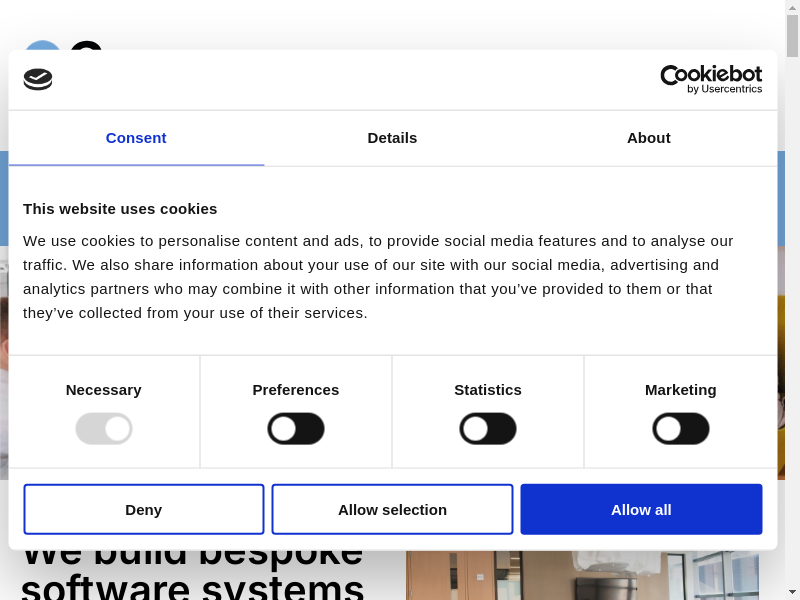The width and height of the screenshot is (800, 600).
Task: Open the Cookiebot by Usercentrics logo link
Action: click(x=711, y=79)
